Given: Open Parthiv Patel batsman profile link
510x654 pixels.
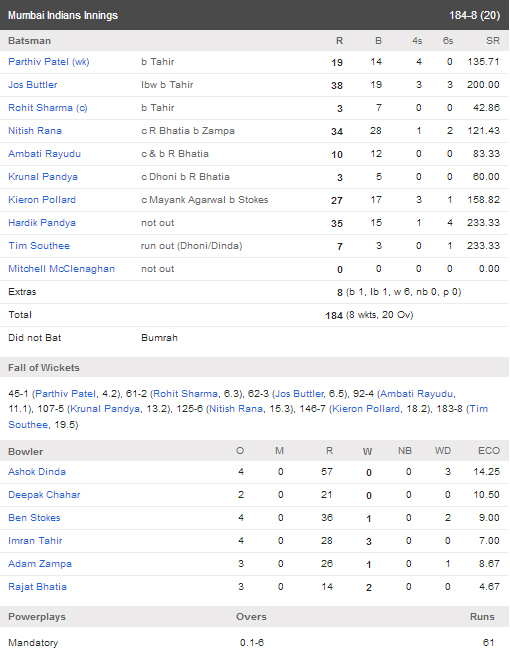Looking at the screenshot, I should (49, 62).
